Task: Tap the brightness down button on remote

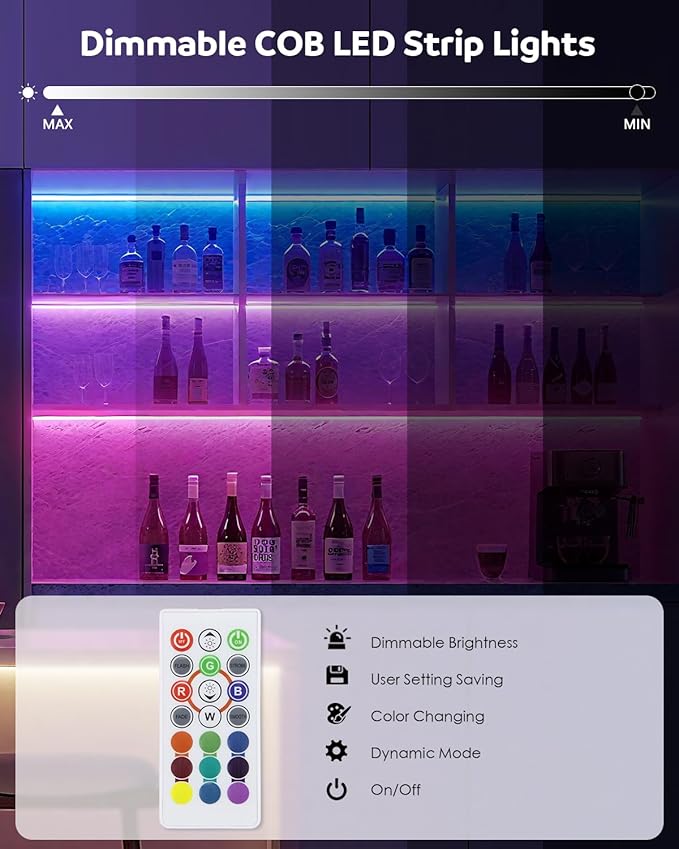Action: click(x=210, y=690)
